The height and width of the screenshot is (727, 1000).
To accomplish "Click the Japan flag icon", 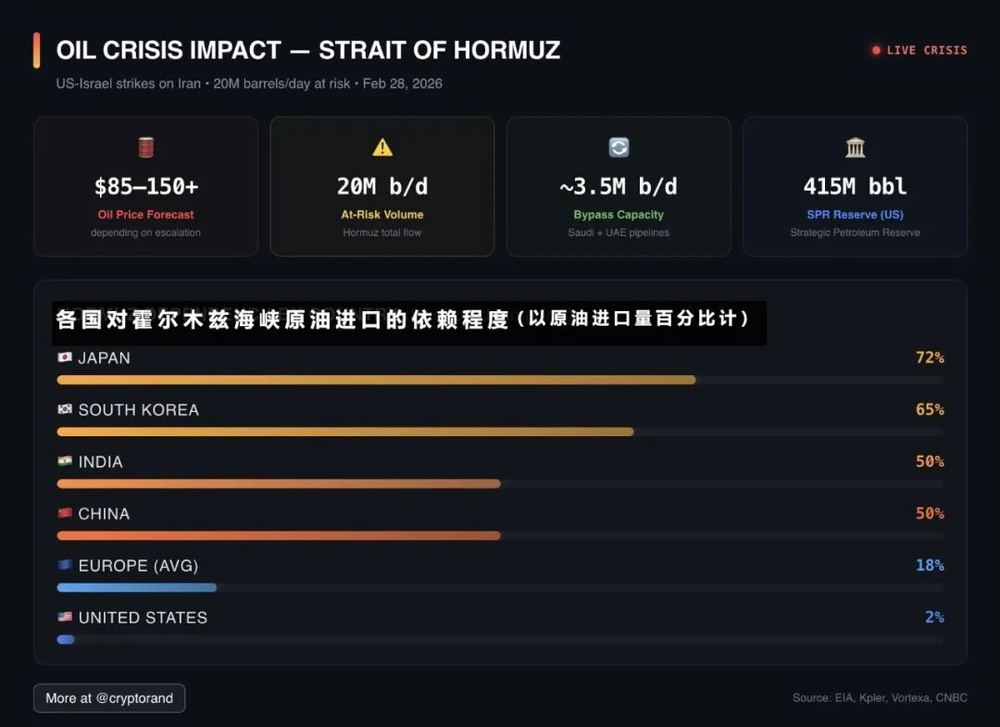I will [65, 358].
